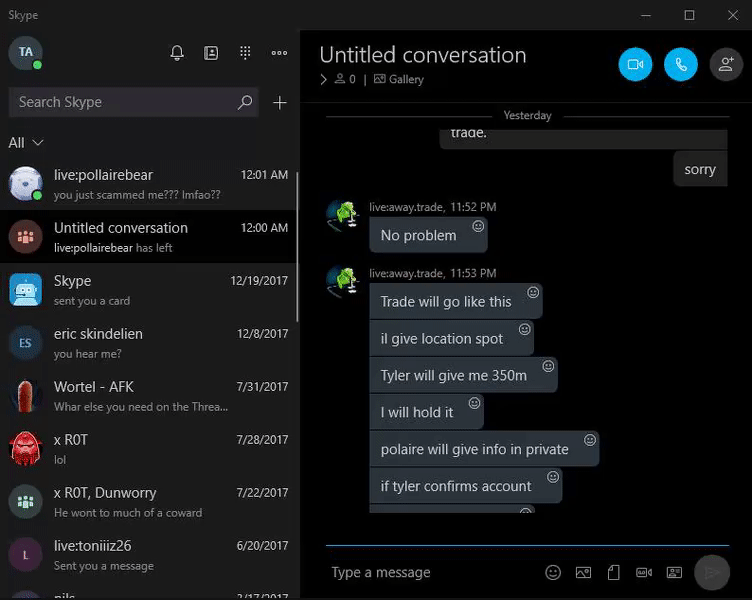Close the Skype window
This screenshot has height=600, width=752.
point(733,15)
